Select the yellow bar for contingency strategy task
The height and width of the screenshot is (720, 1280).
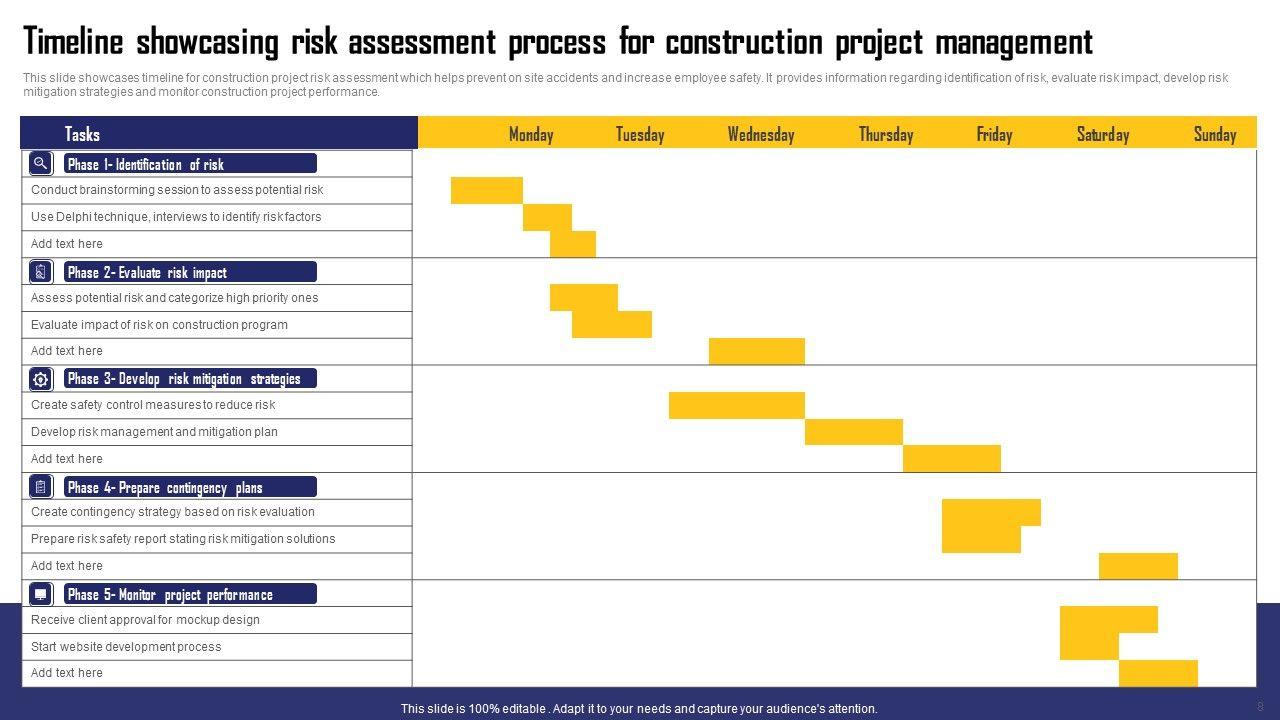pyautogui.click(x=991, y=512)
